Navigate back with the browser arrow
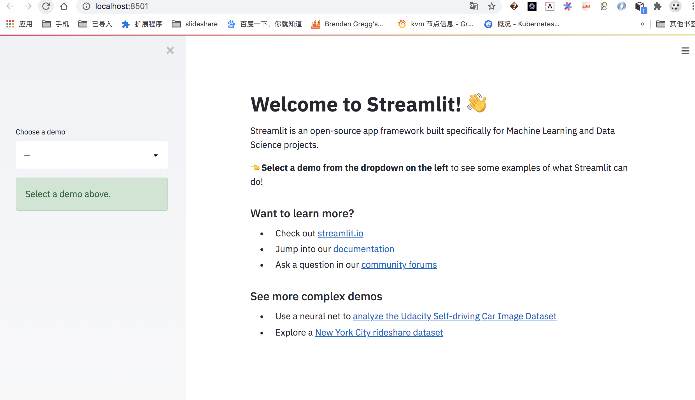The height and width of the screenshot is (400, 695). 9,6
